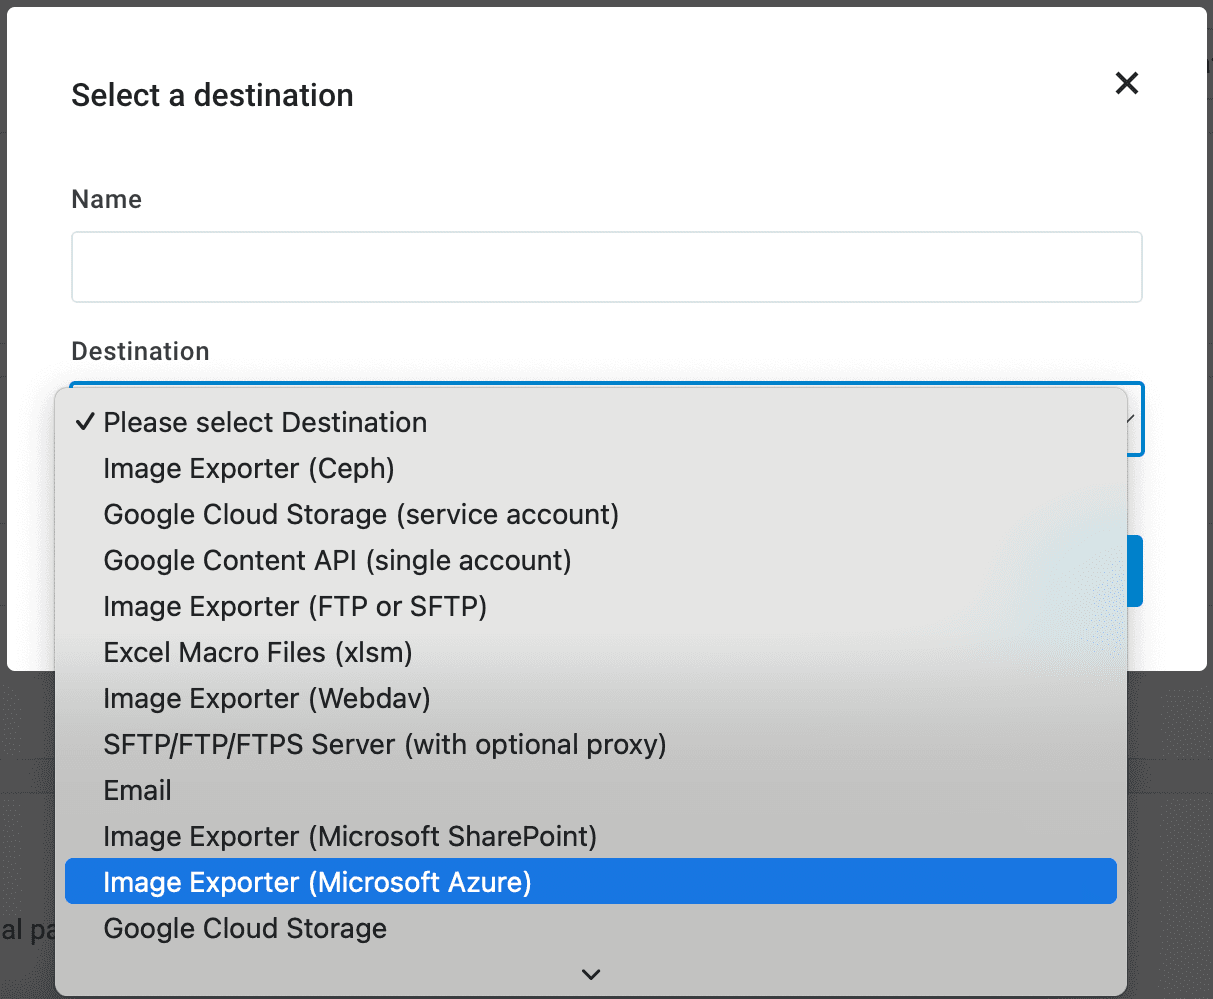The height and width of the screenshot is (999, 1213).
Task: Close the Select a destination dialog
Action: click(x=1126, y=83)
